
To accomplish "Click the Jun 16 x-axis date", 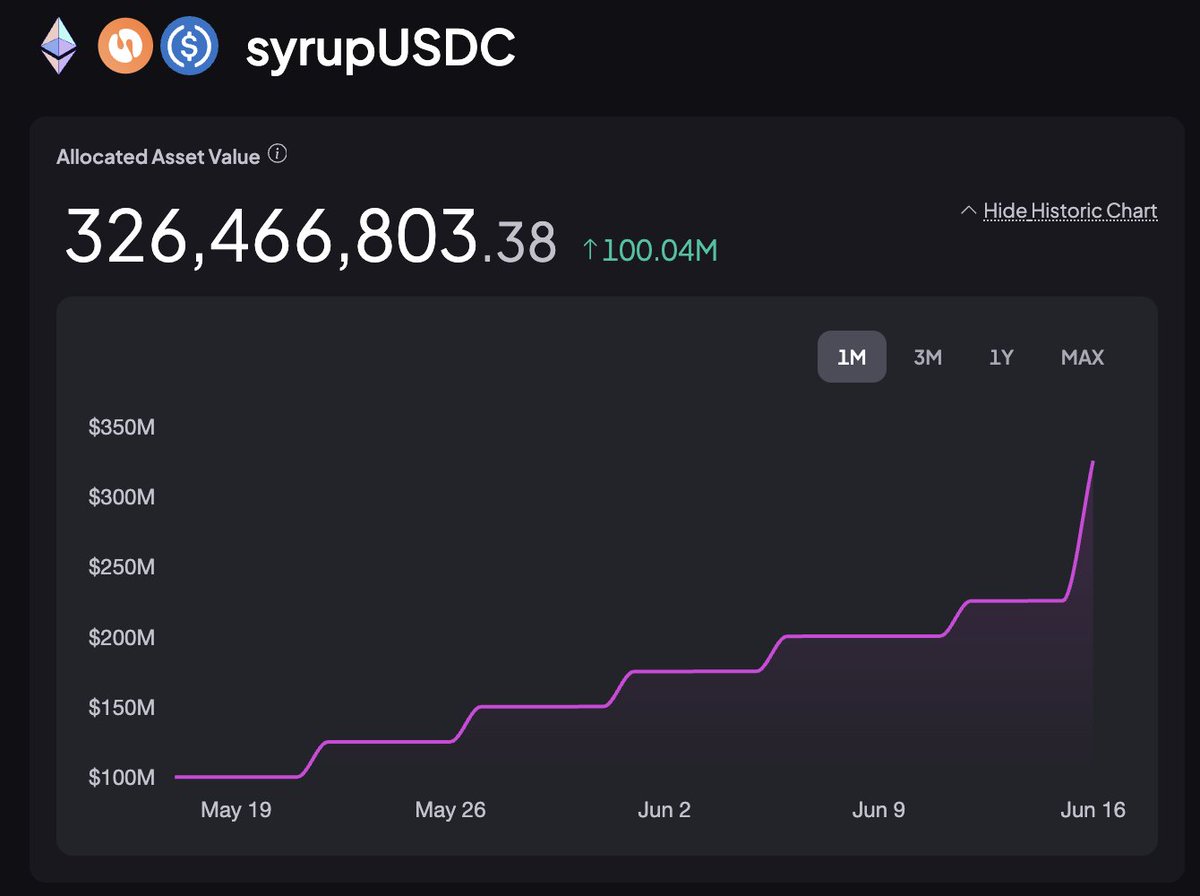I will pyautogui.click(x=1093, y=810).
